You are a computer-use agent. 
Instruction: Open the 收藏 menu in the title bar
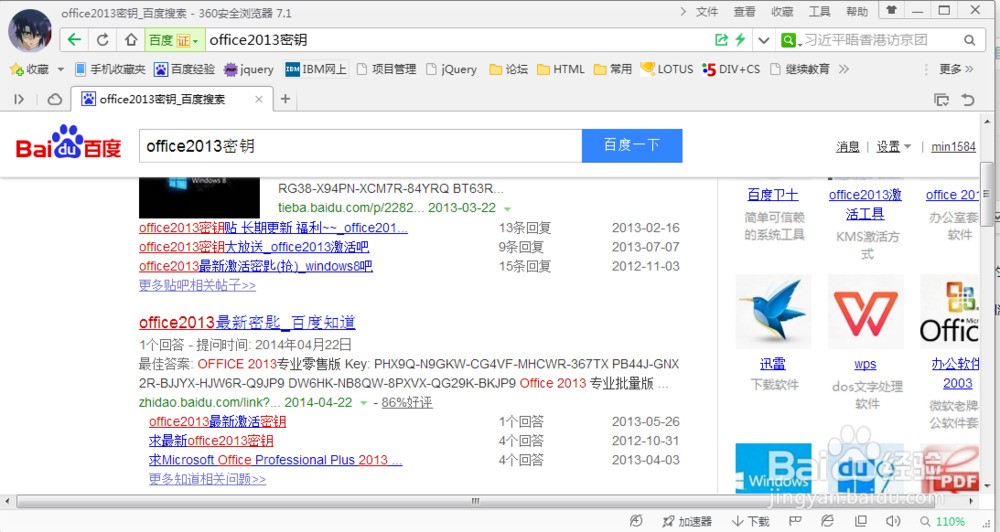[782, 11]
